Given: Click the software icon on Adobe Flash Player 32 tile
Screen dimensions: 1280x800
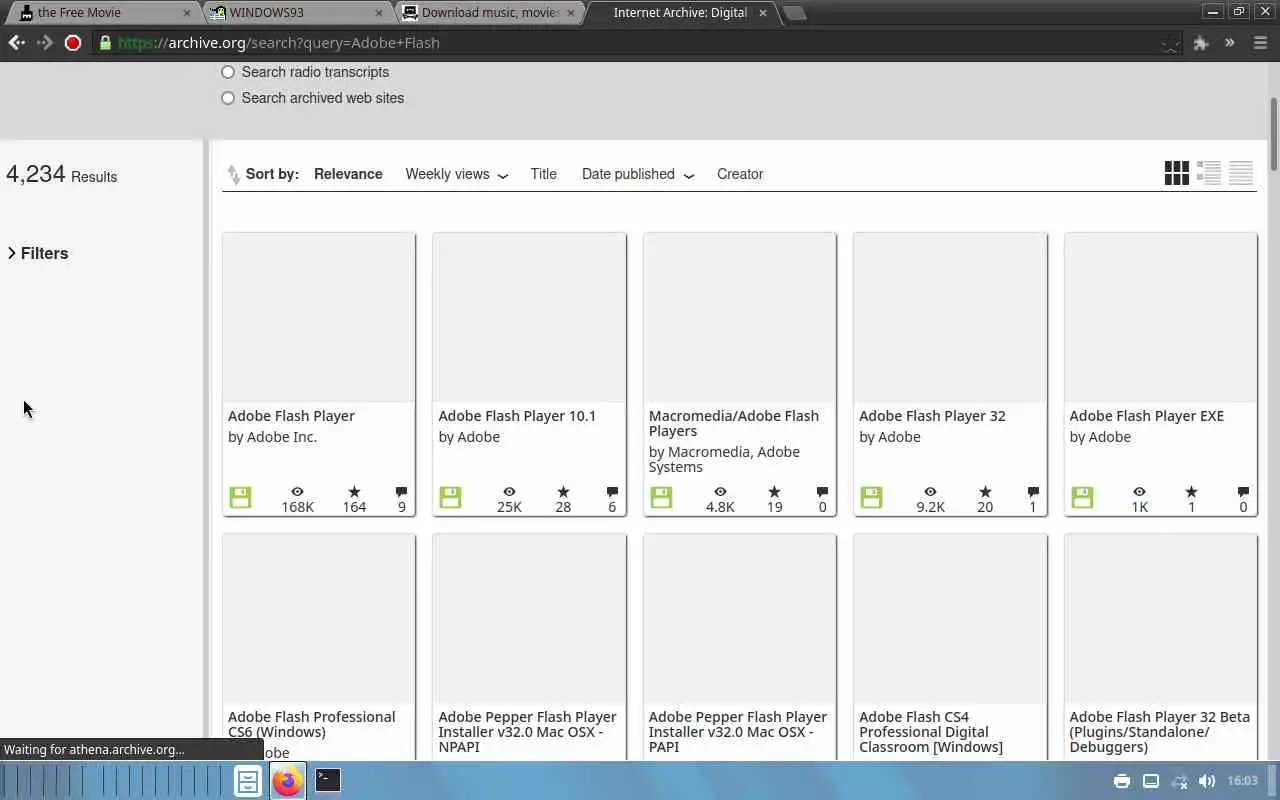Looking at the screenshot, I should pos(871,497).
